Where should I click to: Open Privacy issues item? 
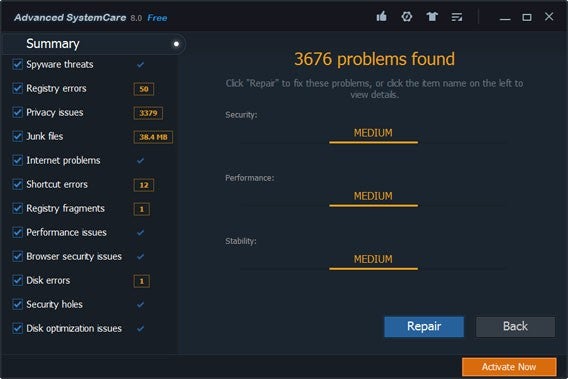[x=54, y=113]
